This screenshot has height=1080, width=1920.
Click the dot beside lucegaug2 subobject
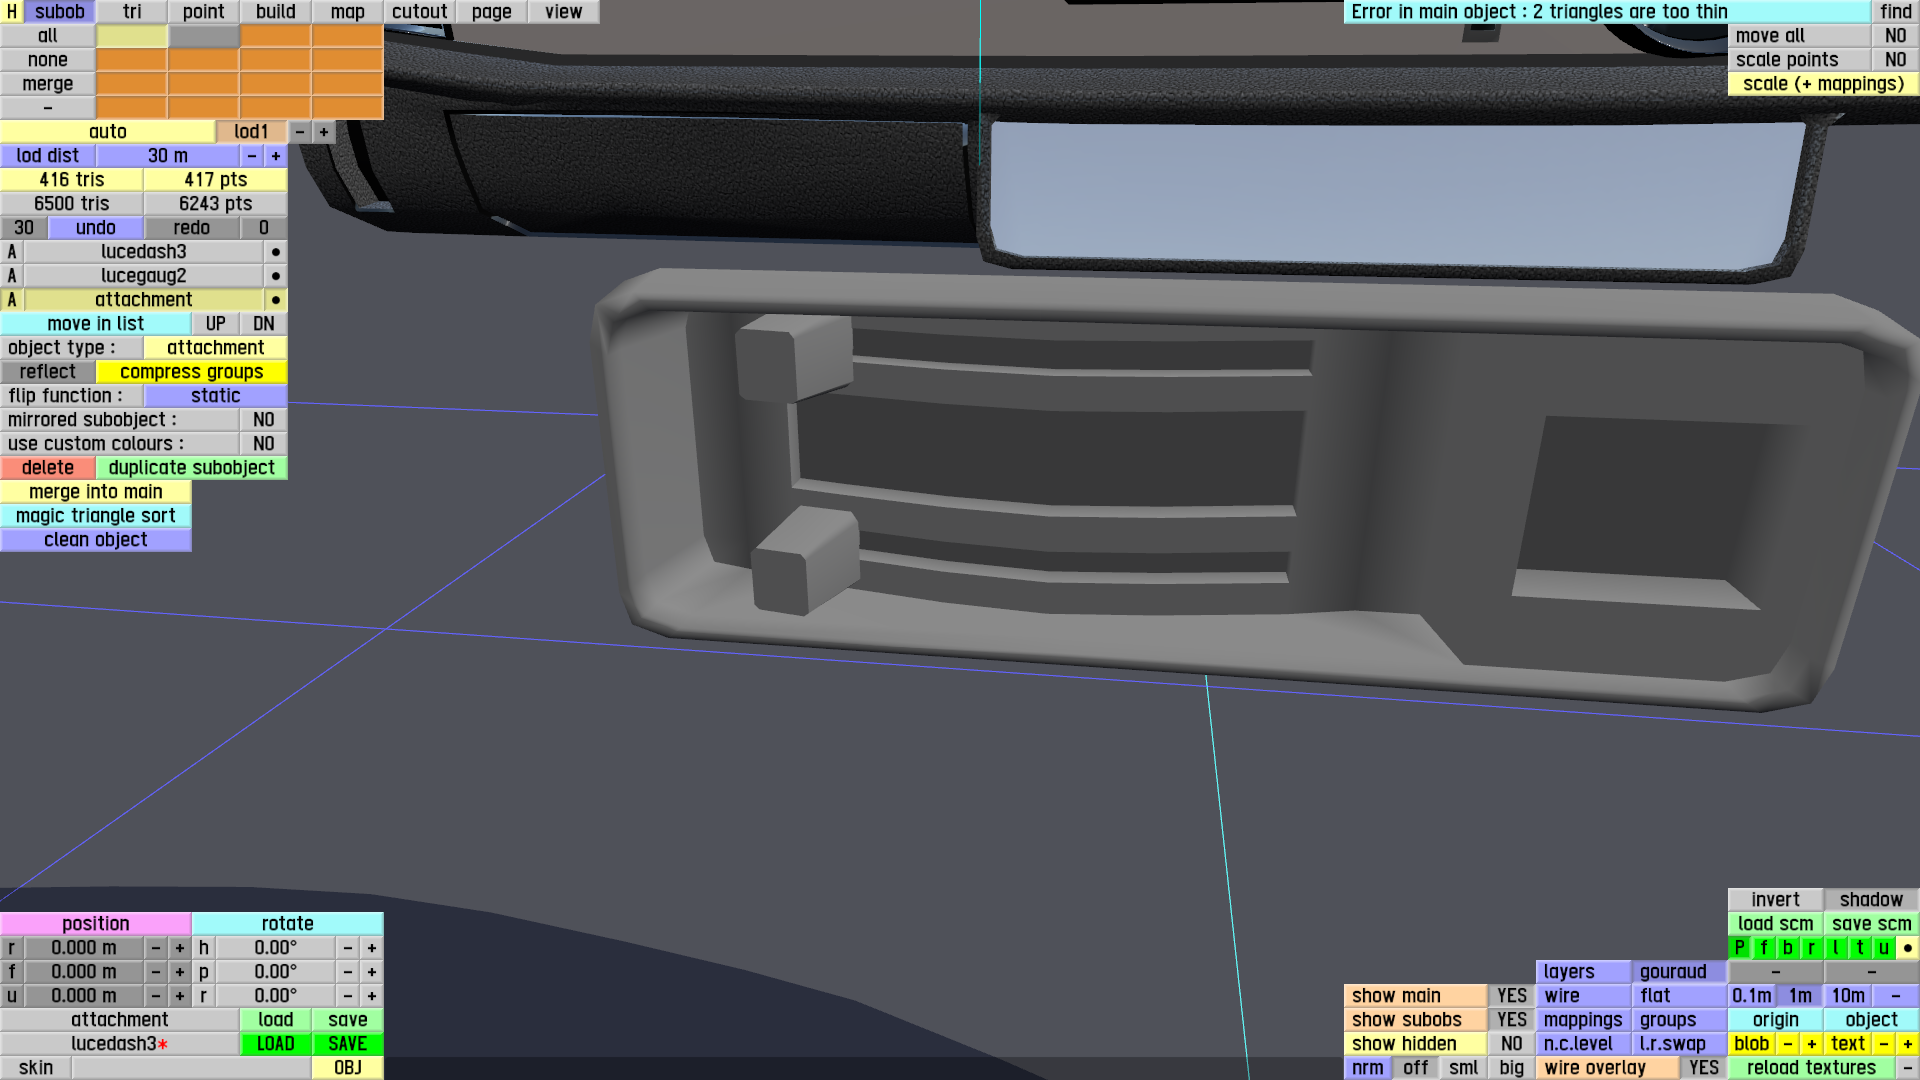tap(275, 276)
